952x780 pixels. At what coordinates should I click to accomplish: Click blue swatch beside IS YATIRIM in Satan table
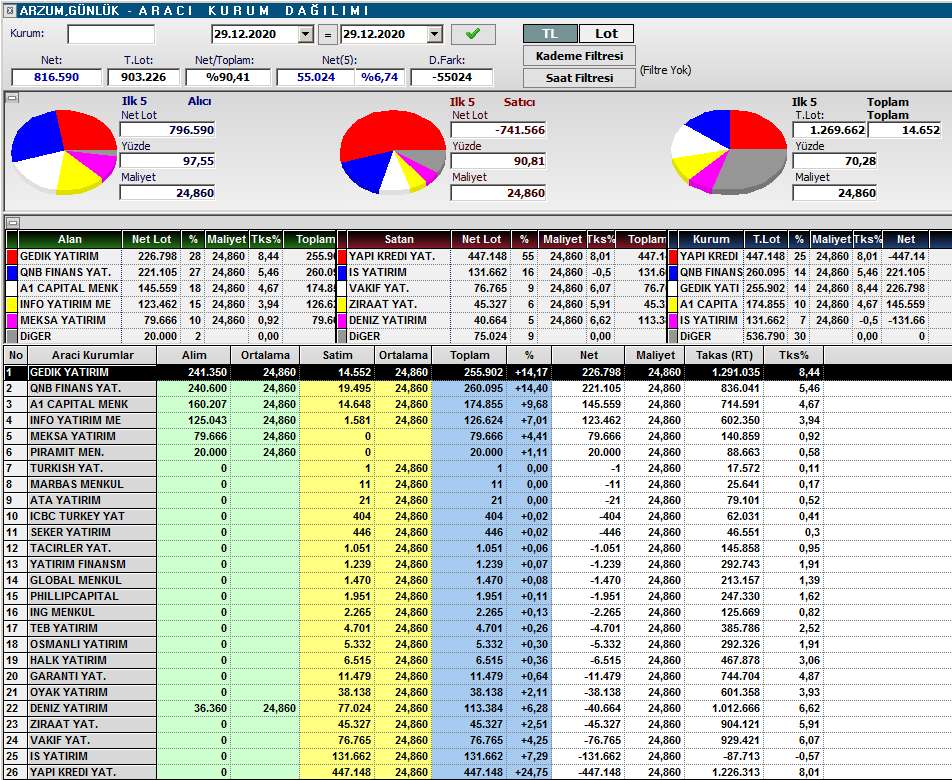[341, 272]
